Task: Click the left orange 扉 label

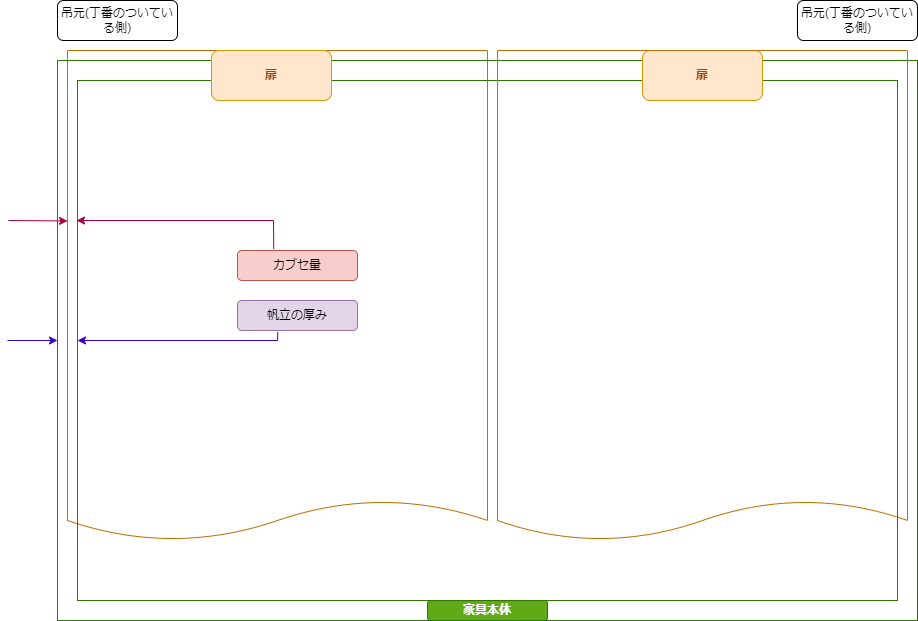Action: tap(271, 76)
